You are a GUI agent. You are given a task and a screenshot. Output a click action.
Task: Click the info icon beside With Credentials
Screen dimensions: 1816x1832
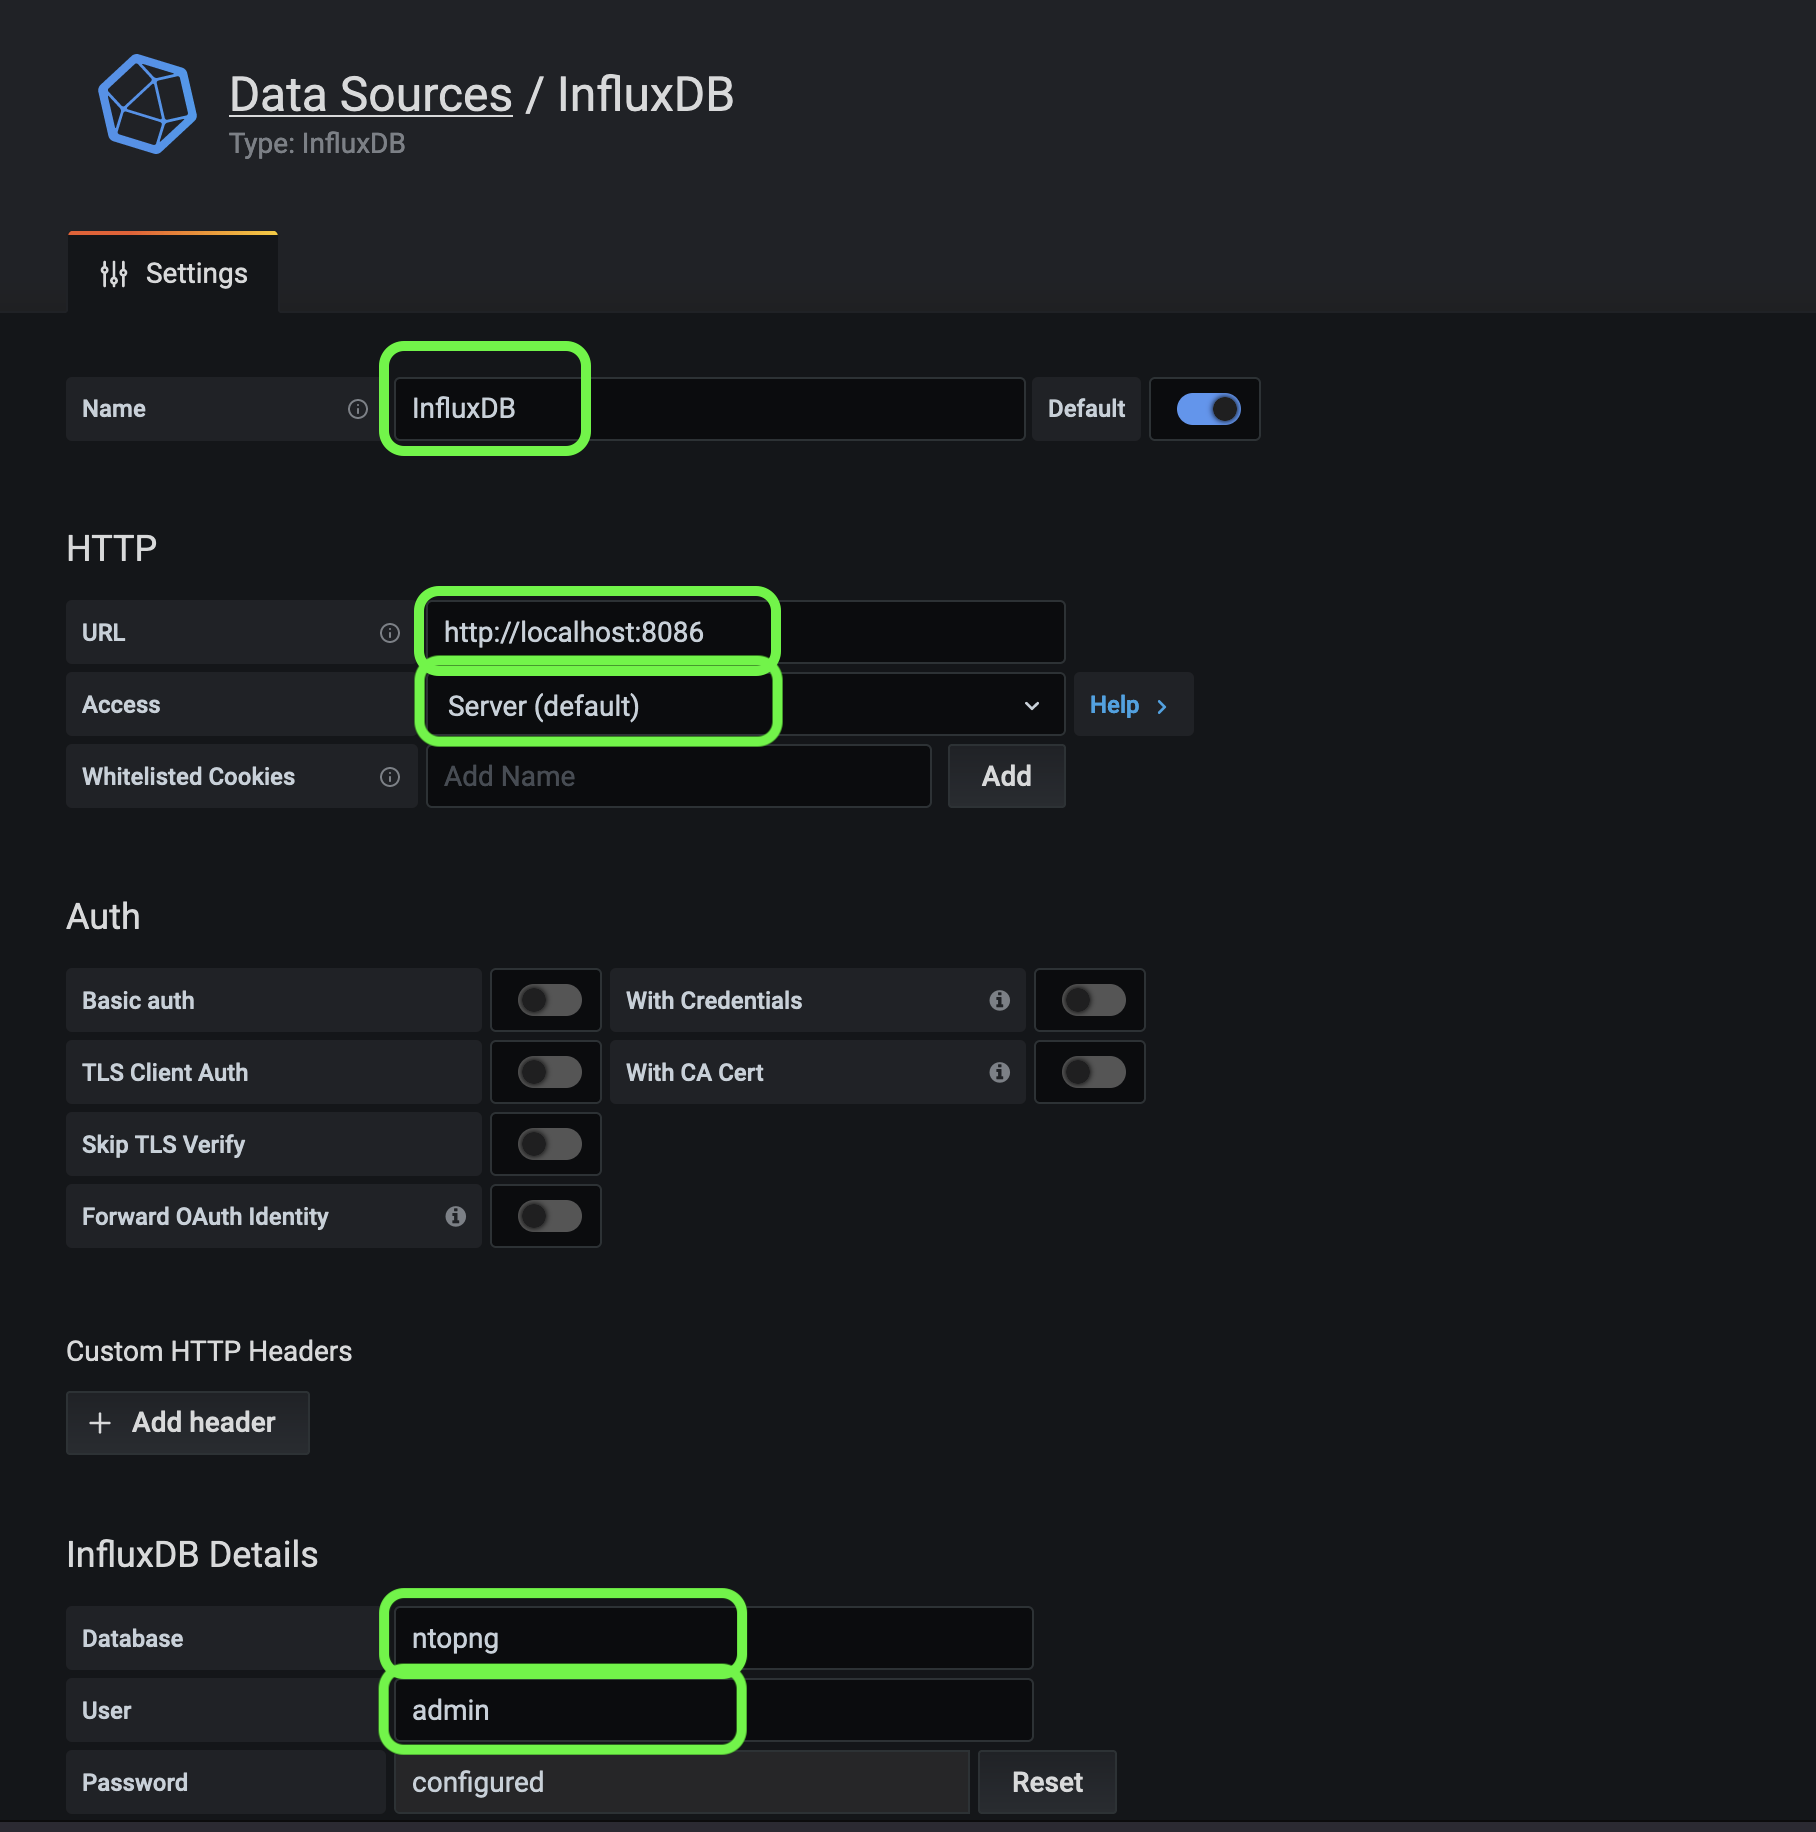[x=999, y=1000]
